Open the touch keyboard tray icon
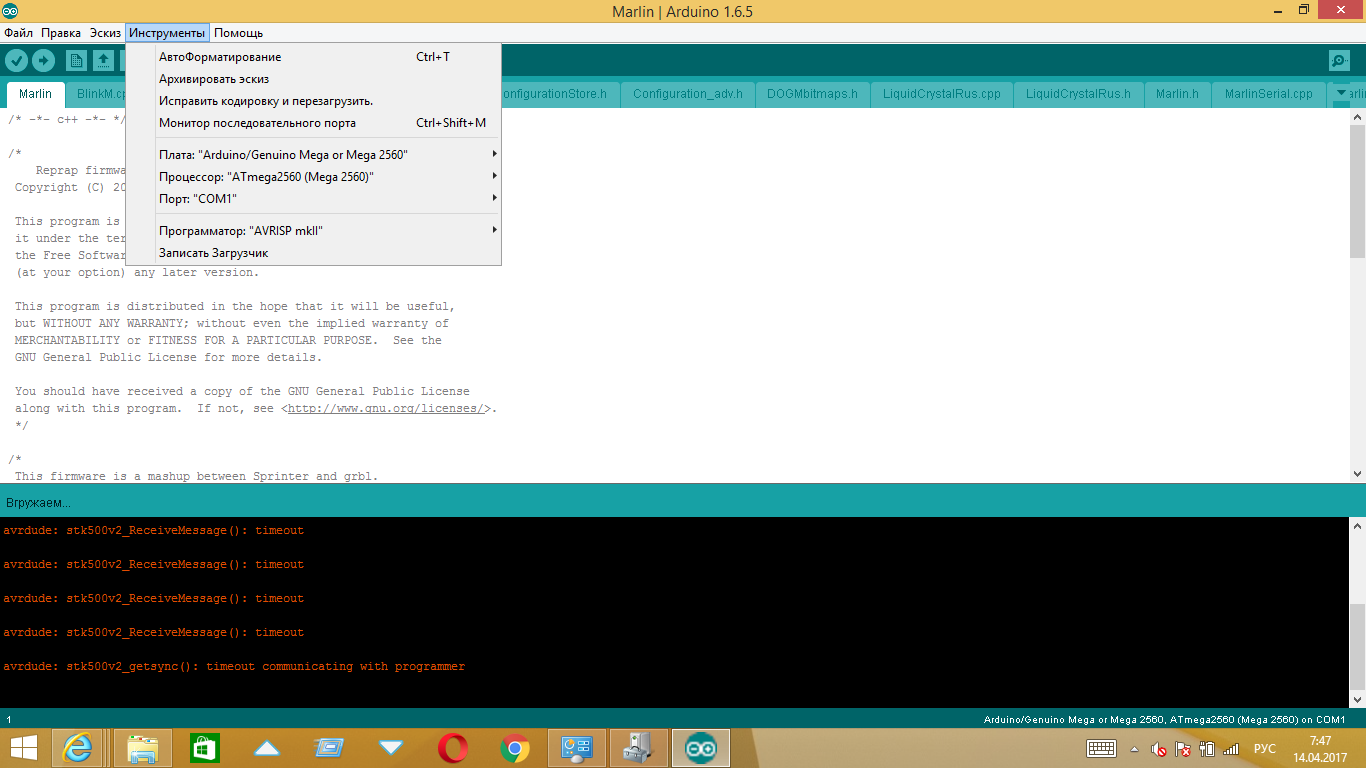This screenshot has width=1366, height=768. coord(1102,748)
